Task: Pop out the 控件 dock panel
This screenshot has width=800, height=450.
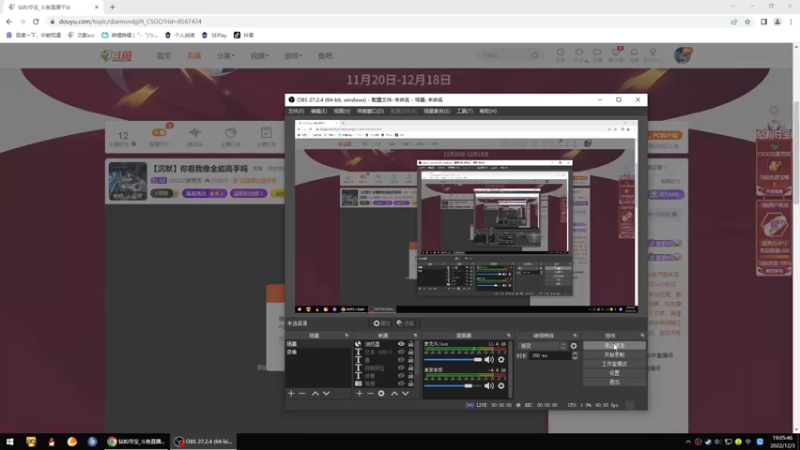Action: 642,336
